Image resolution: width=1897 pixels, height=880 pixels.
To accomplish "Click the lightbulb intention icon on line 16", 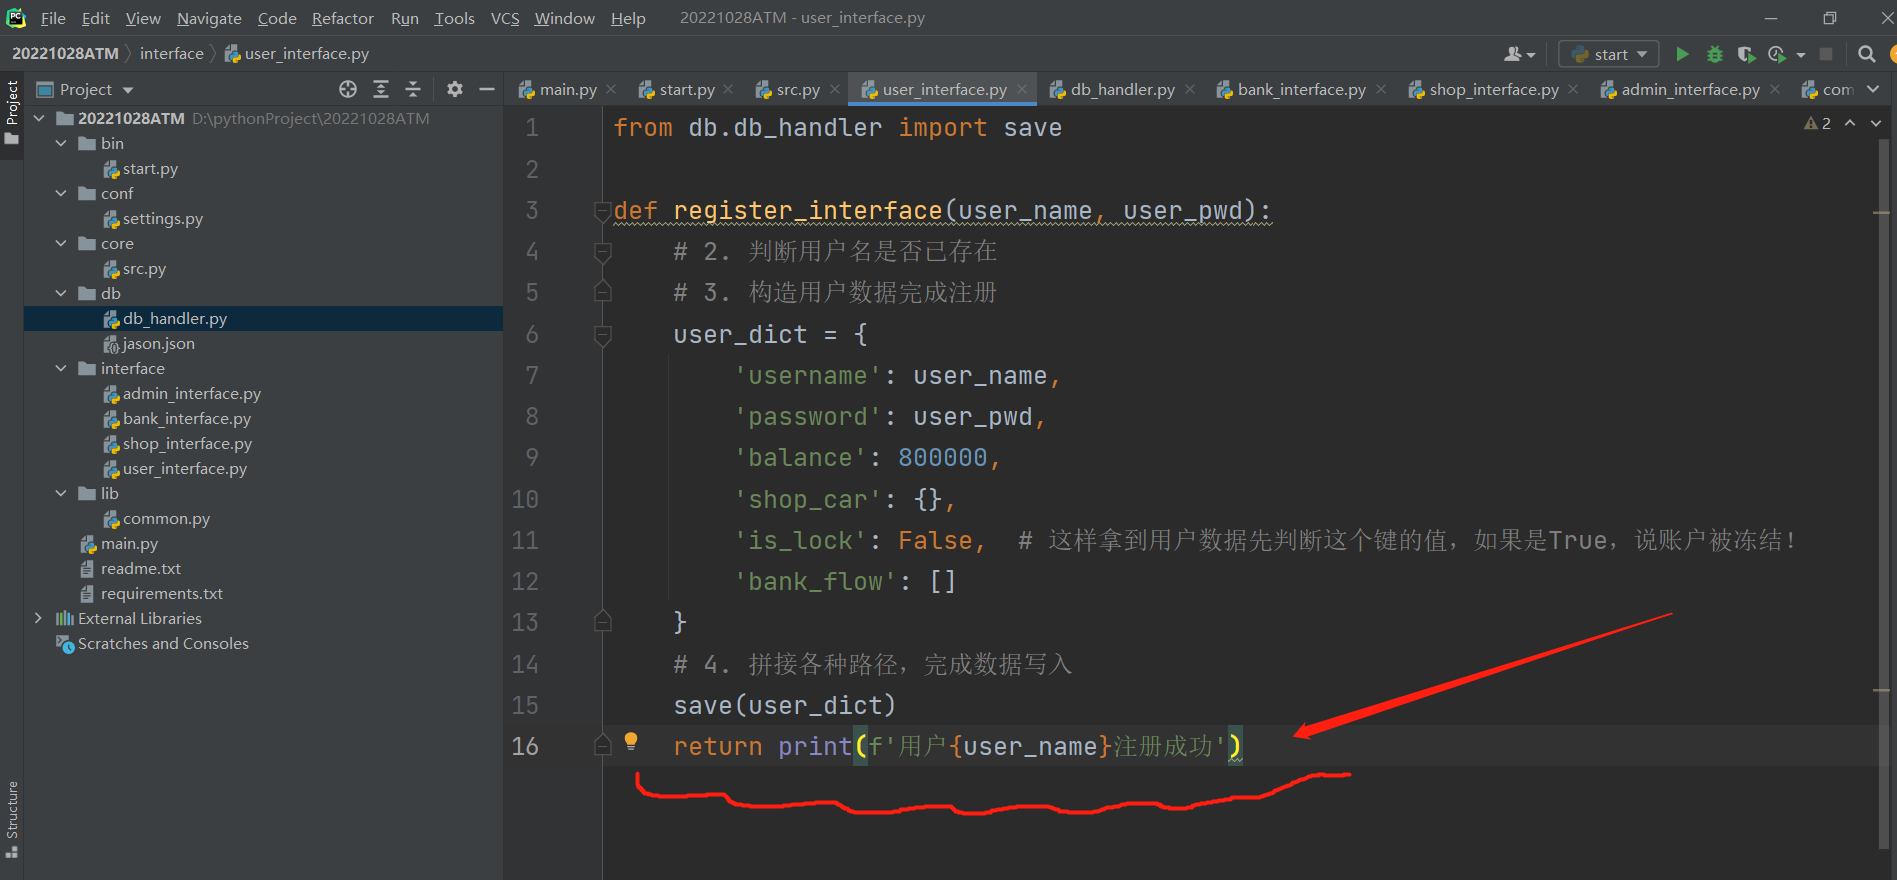I will (631, 741).
